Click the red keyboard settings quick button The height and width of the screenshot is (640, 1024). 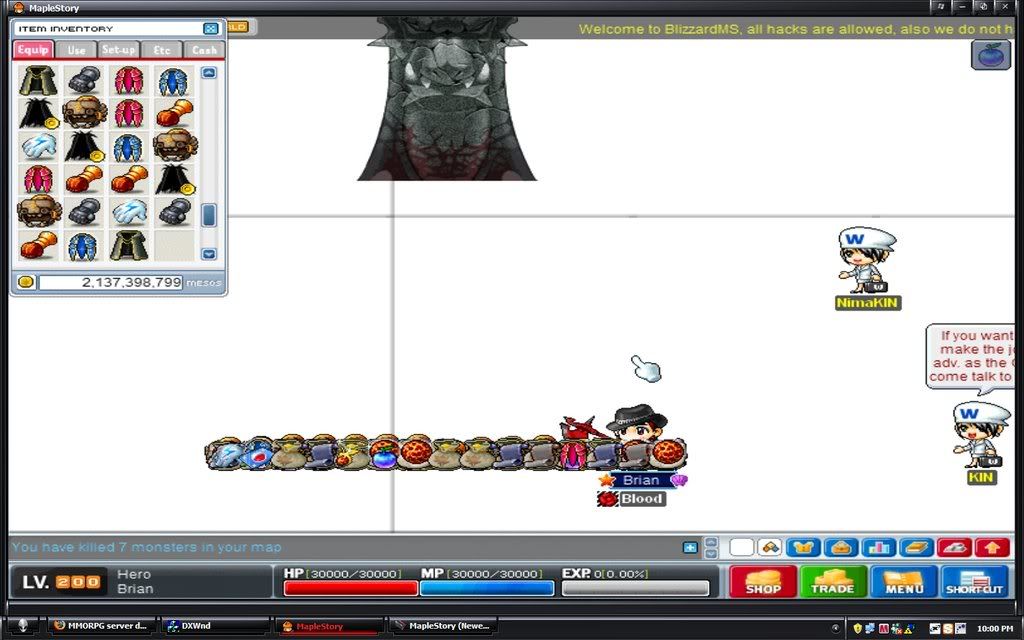(954, 547)
